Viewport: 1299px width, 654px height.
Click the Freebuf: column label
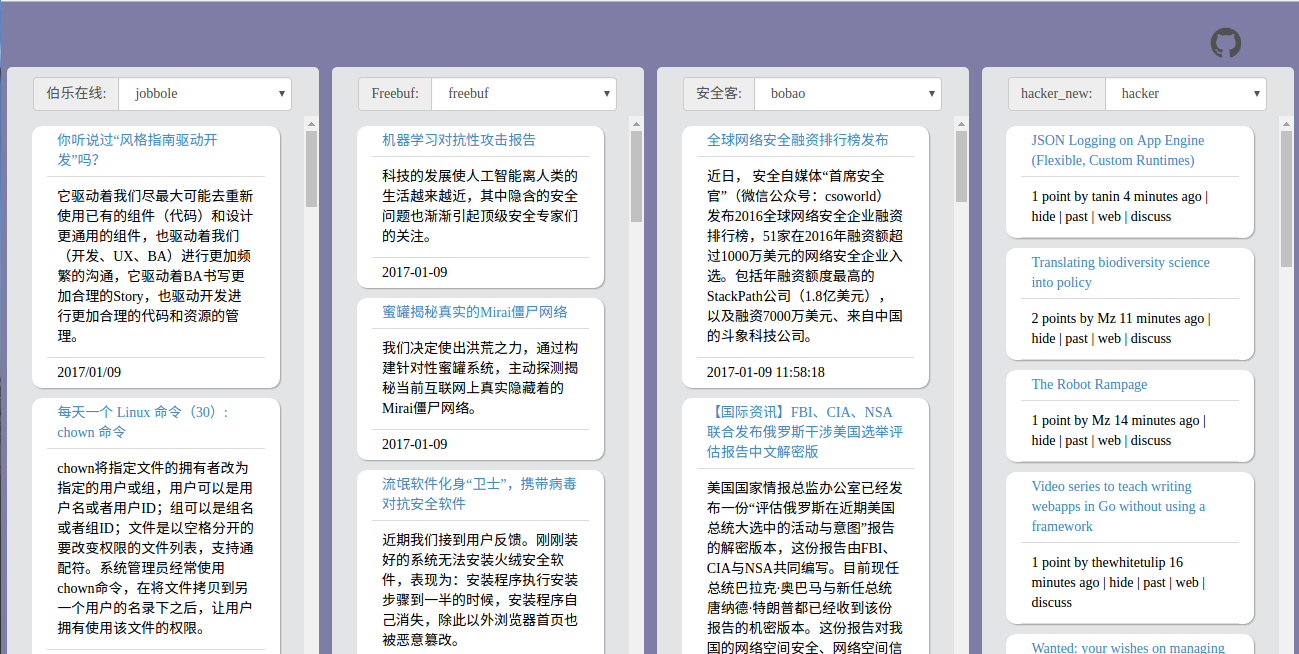[x=395, y=94]
